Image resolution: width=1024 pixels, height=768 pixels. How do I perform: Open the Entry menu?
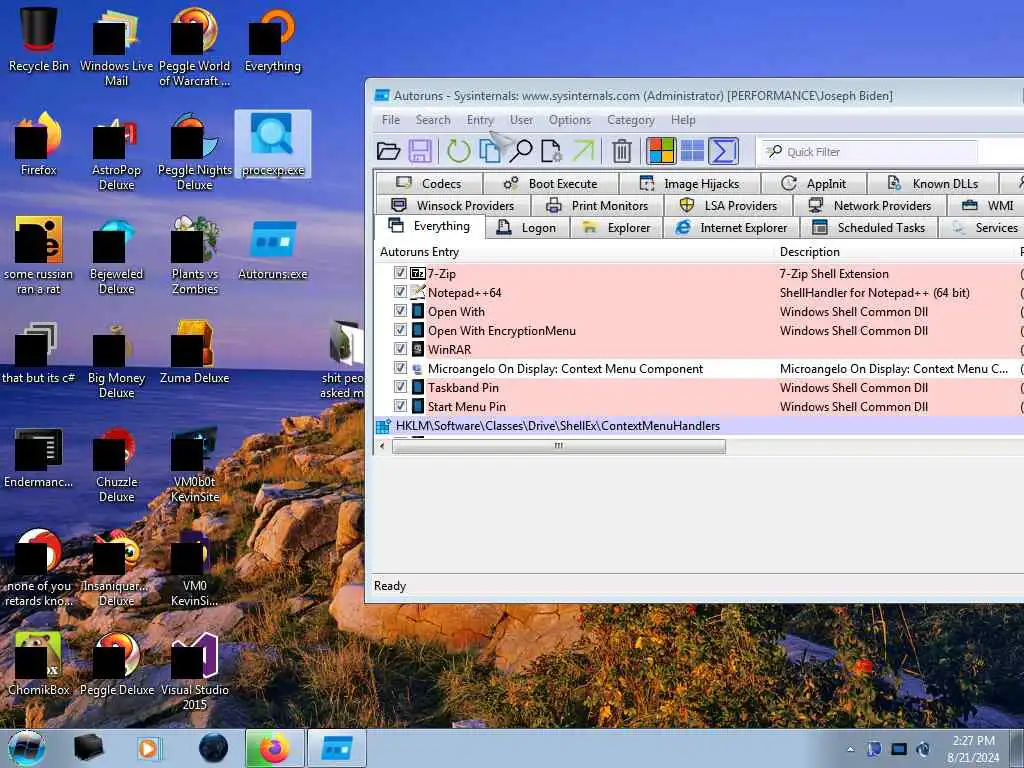click(480, 120)
